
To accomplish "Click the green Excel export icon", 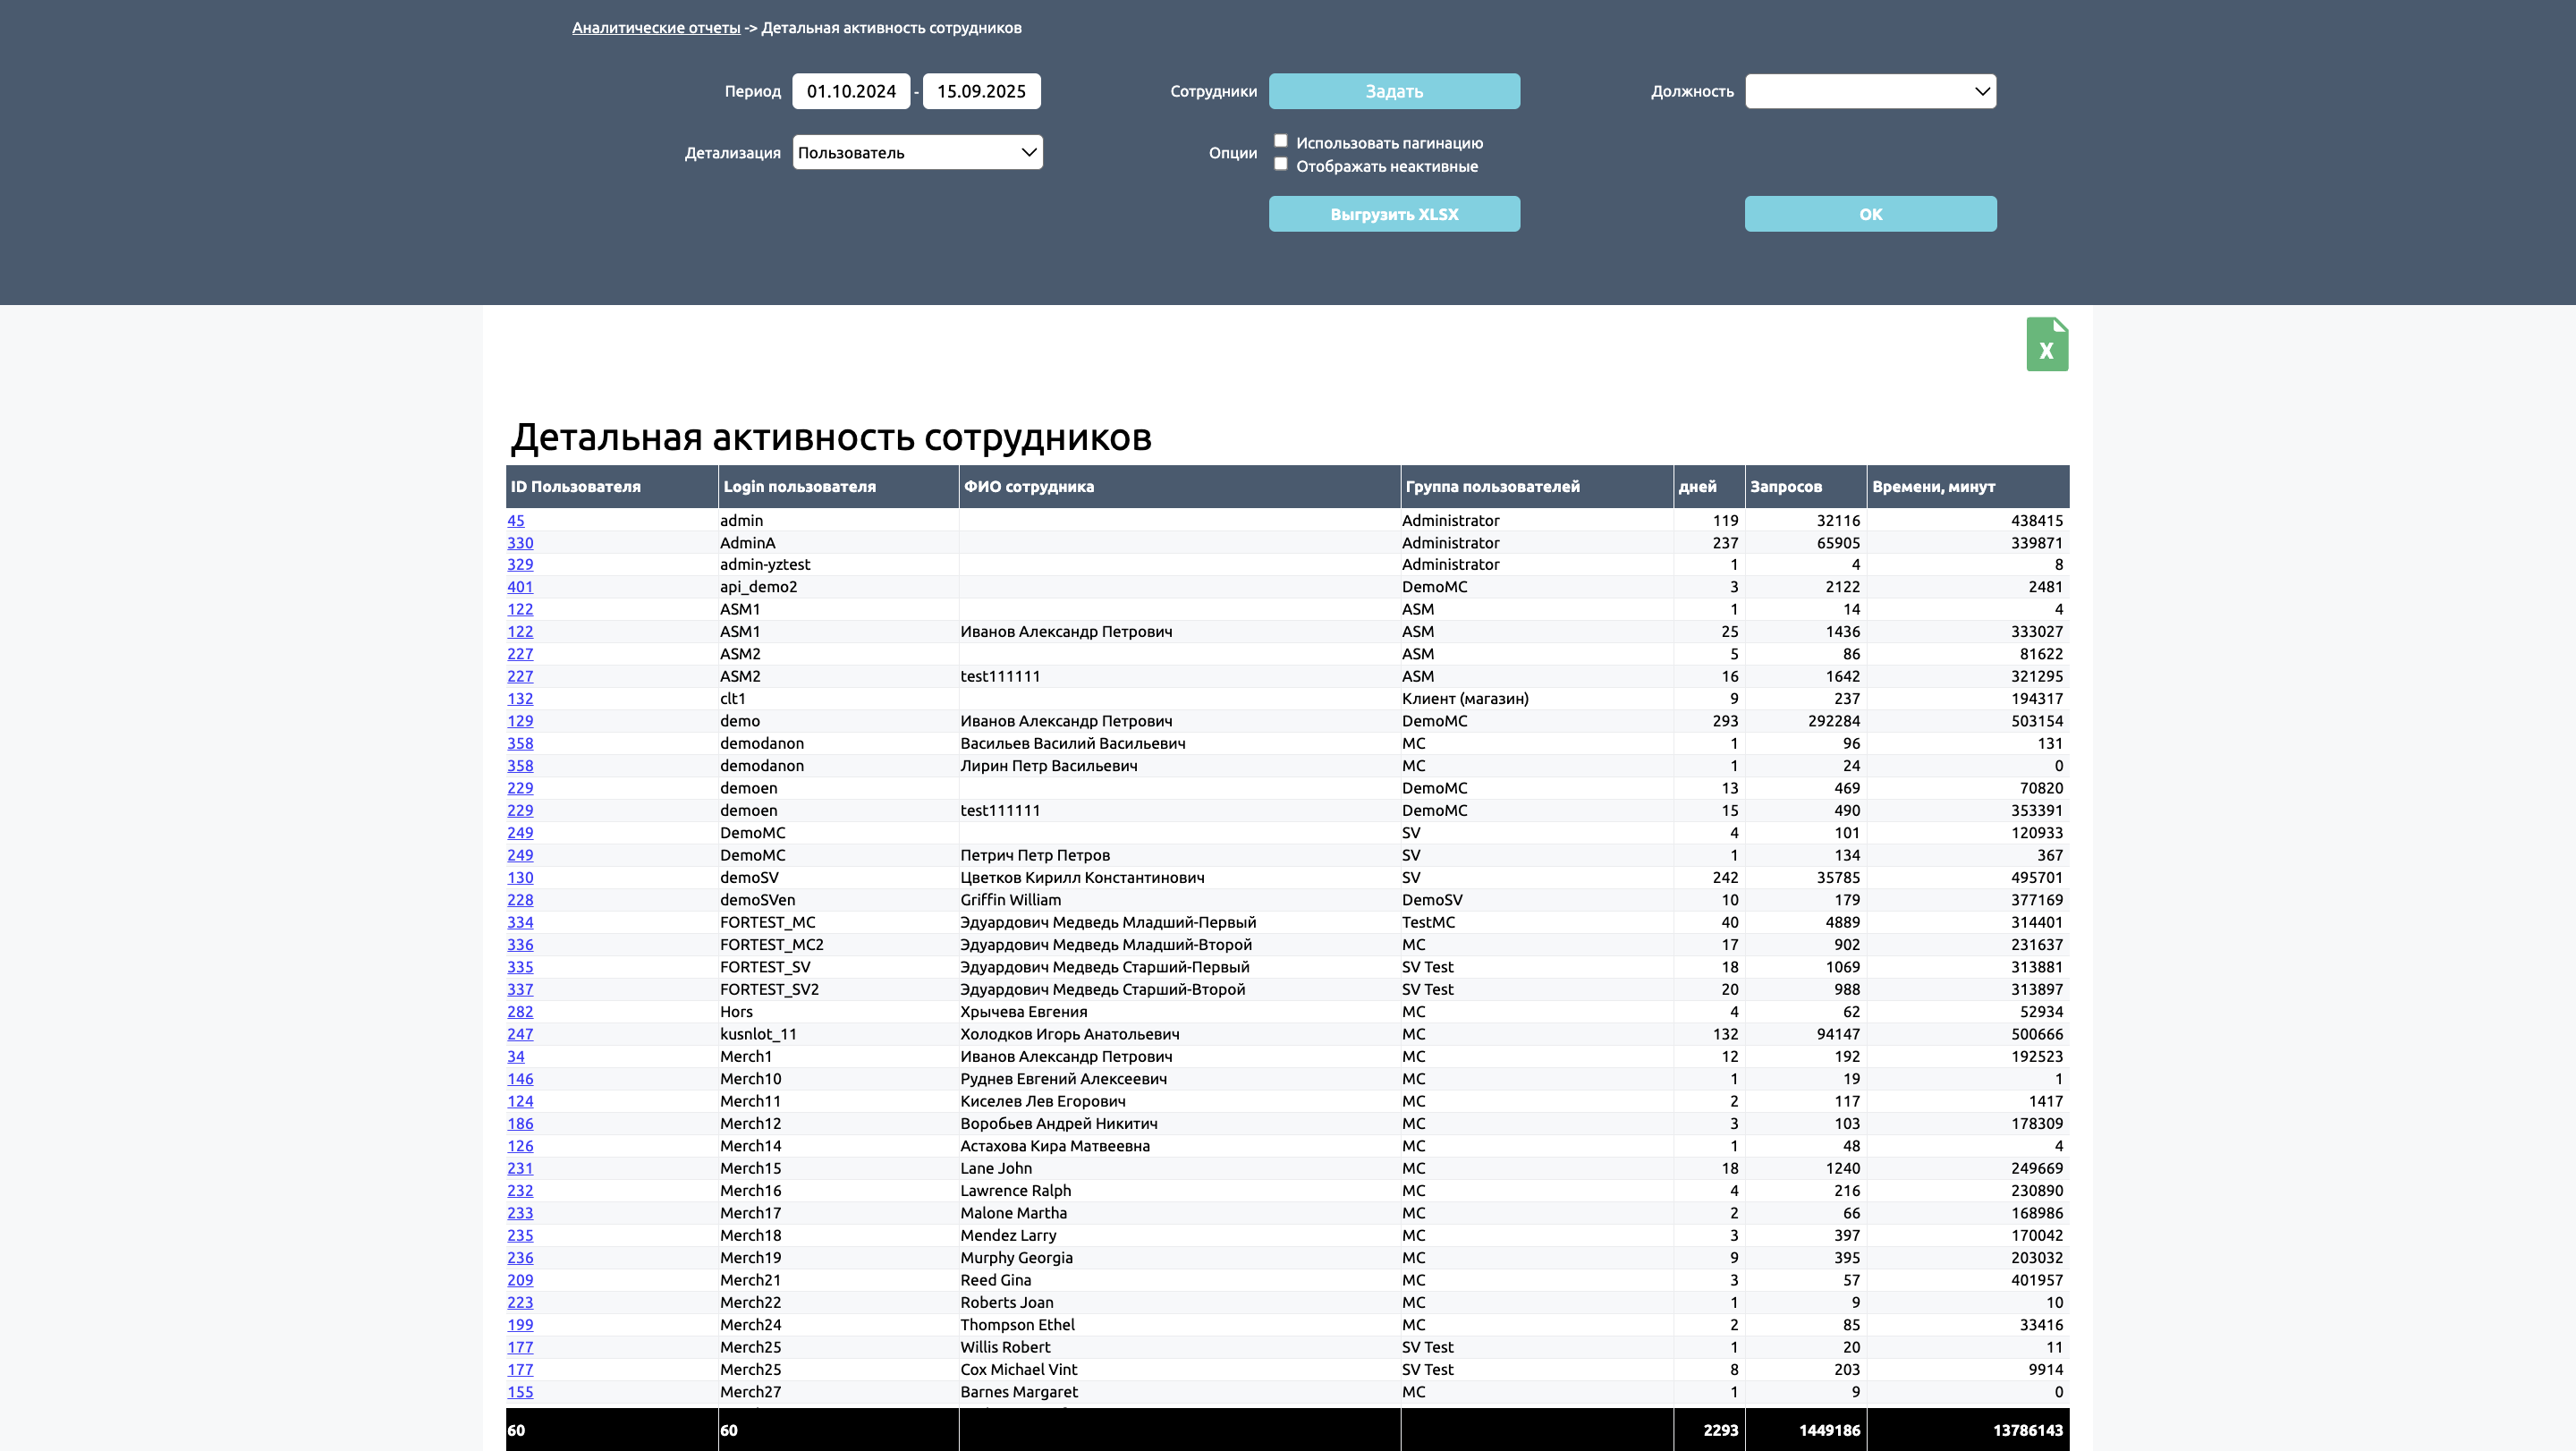I will (x=2046, y=345).
